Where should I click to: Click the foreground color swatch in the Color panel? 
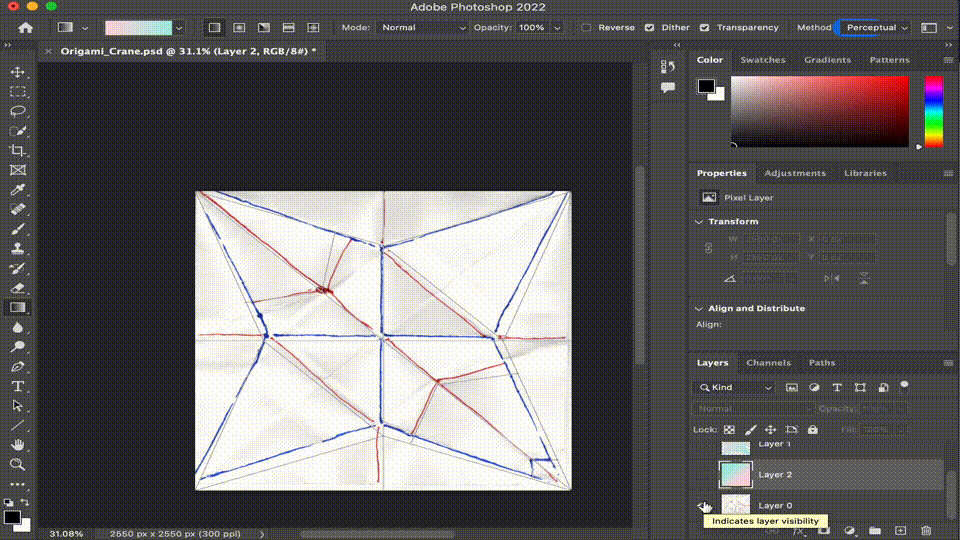tap(706, 86)
